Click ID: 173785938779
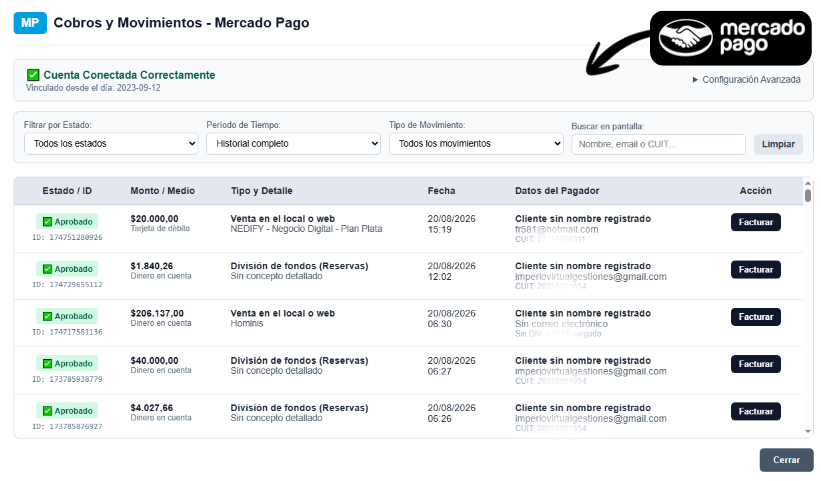 click(x=67, y=379)
